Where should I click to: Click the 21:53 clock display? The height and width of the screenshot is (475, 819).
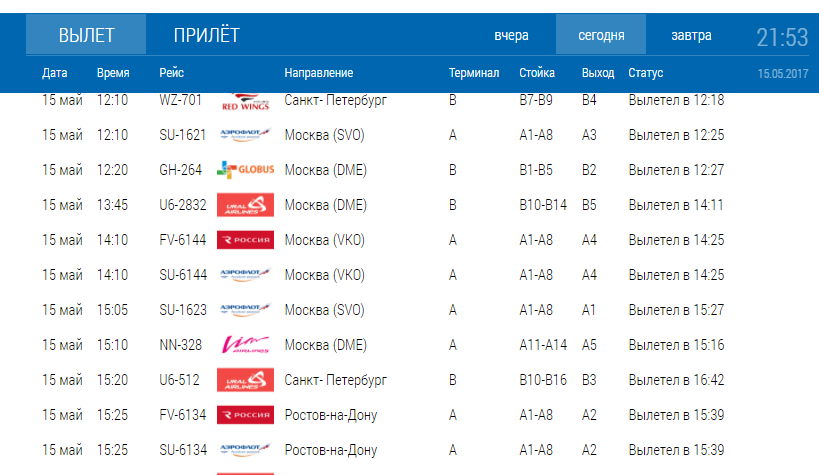(x=781, y=38)
